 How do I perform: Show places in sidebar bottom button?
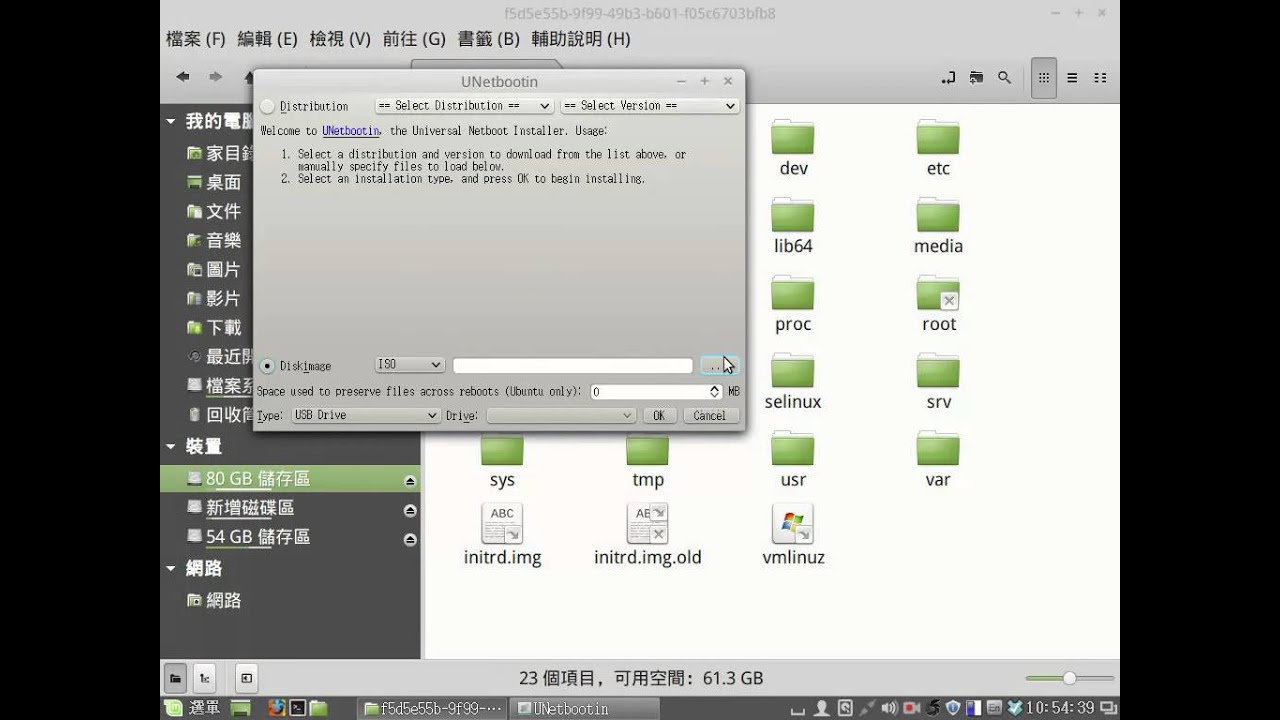click(x=175, y=678)
